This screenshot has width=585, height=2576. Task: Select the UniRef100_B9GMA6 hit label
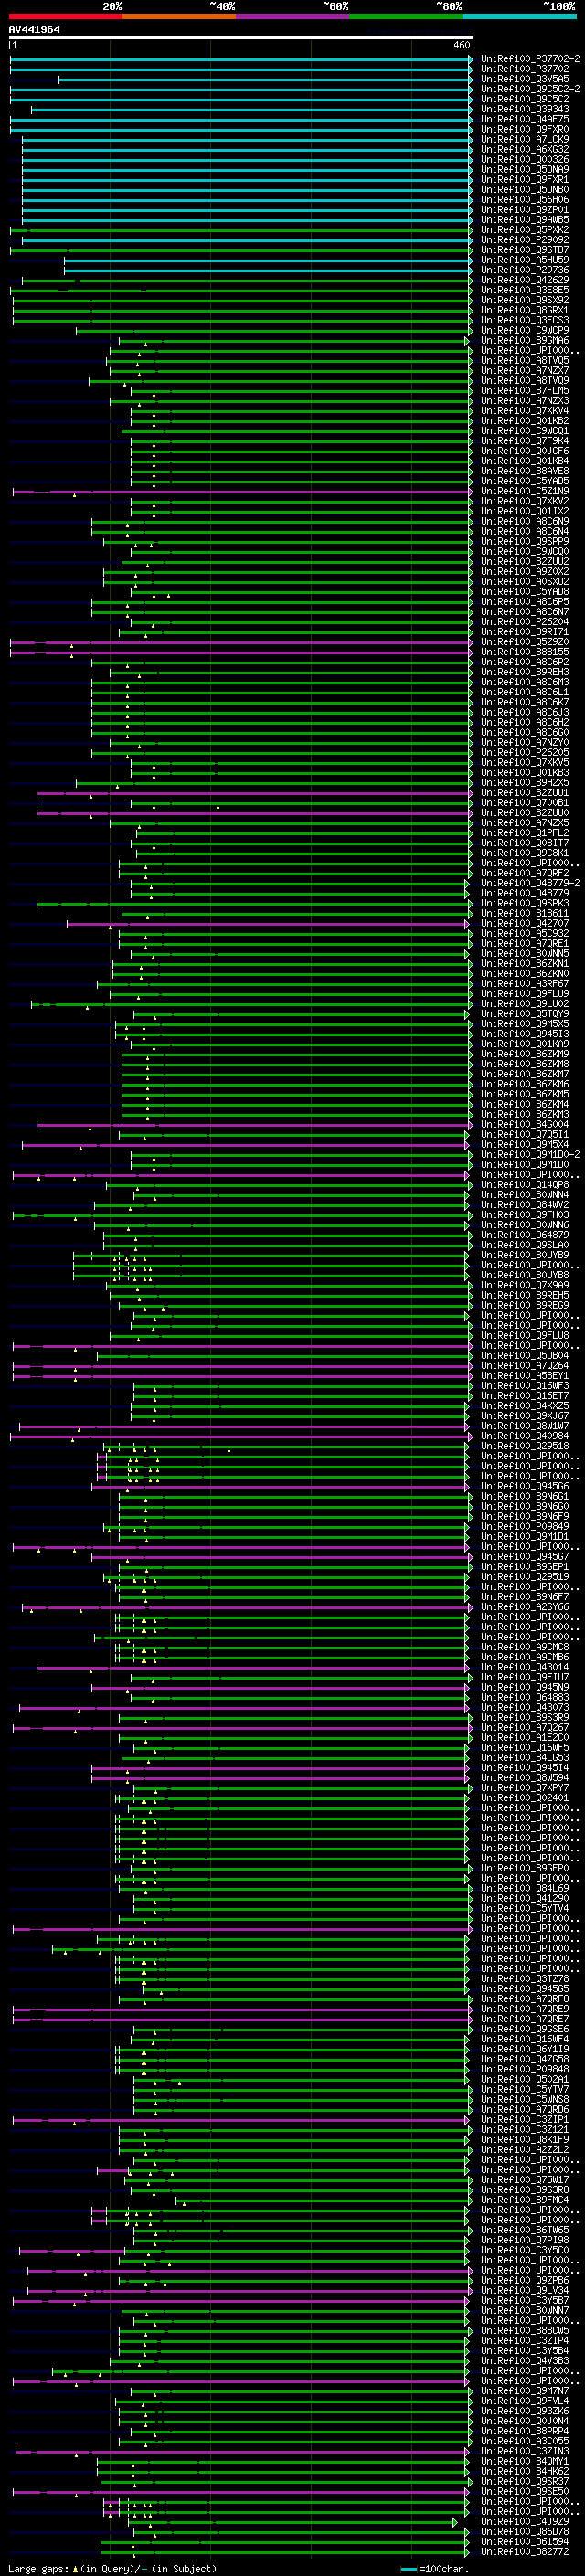point(524,340)
